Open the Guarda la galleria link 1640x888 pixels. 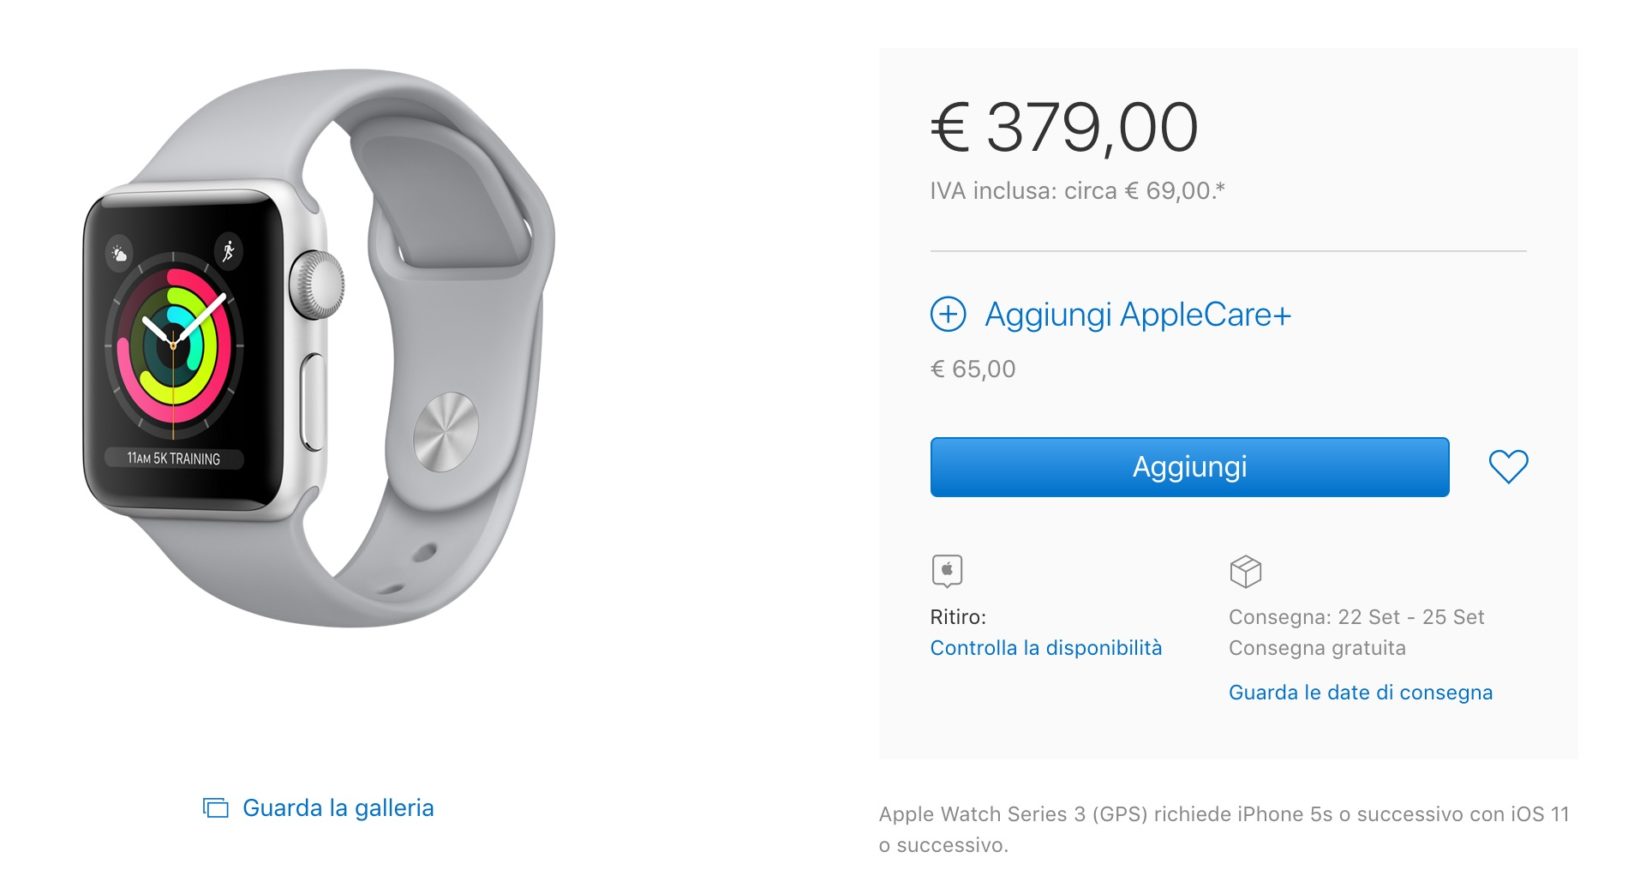(338, 808)
